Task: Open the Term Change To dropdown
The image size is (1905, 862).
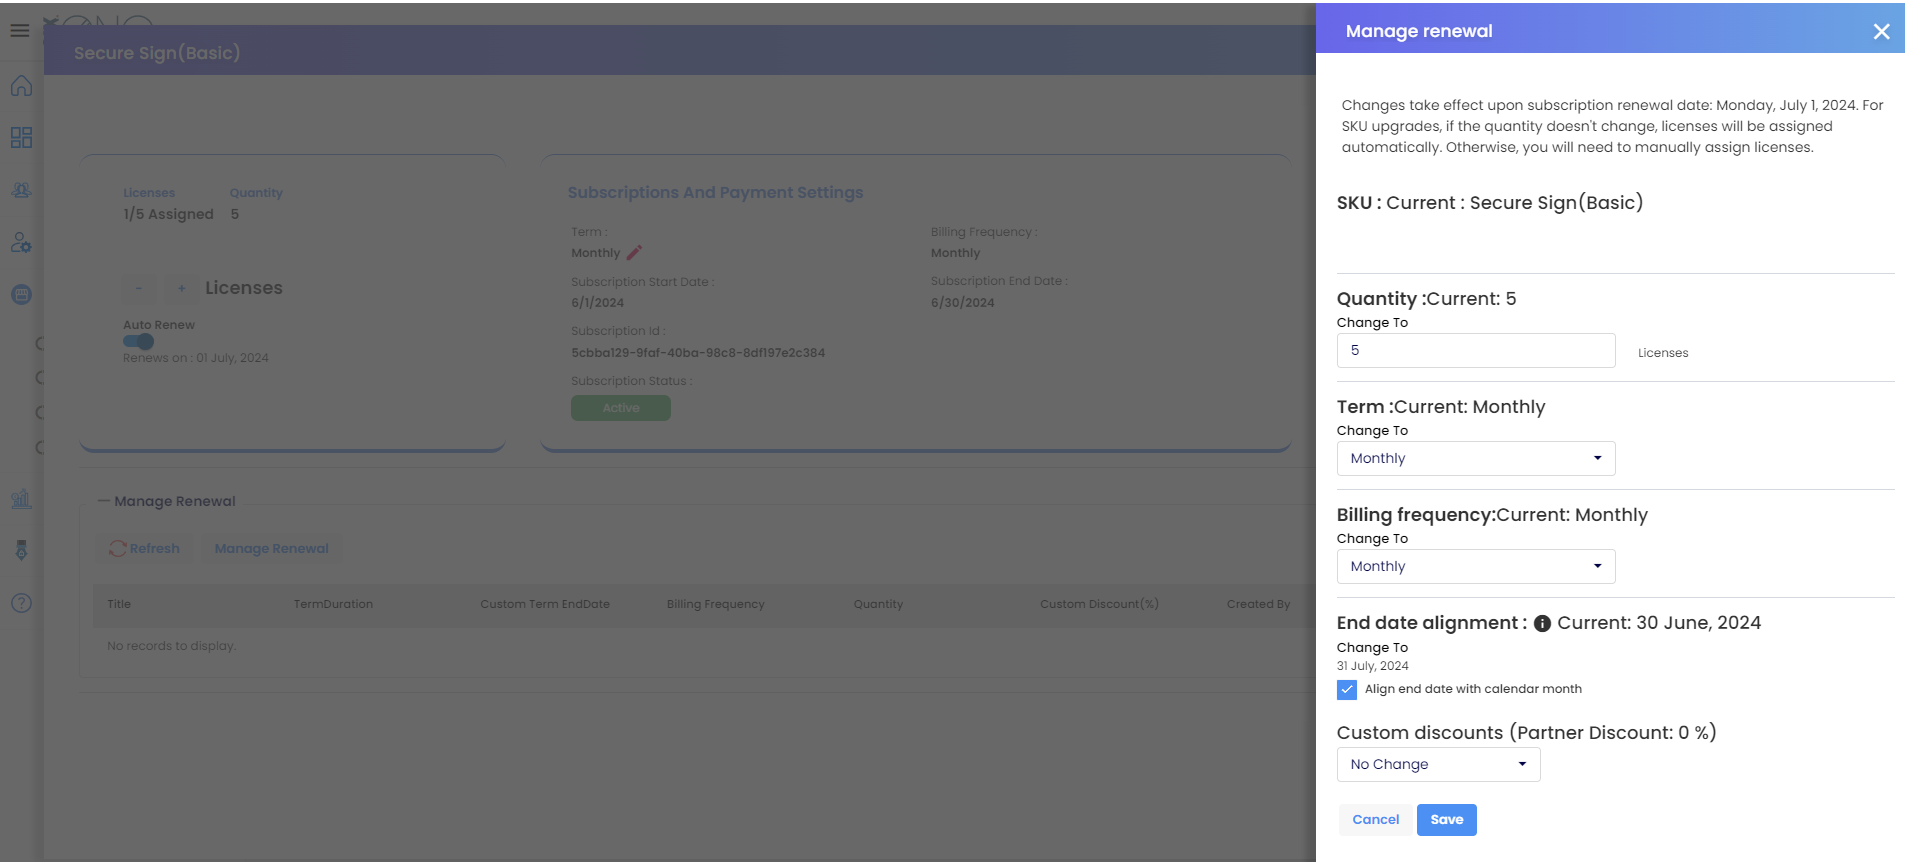Action: coord(1476,458)
